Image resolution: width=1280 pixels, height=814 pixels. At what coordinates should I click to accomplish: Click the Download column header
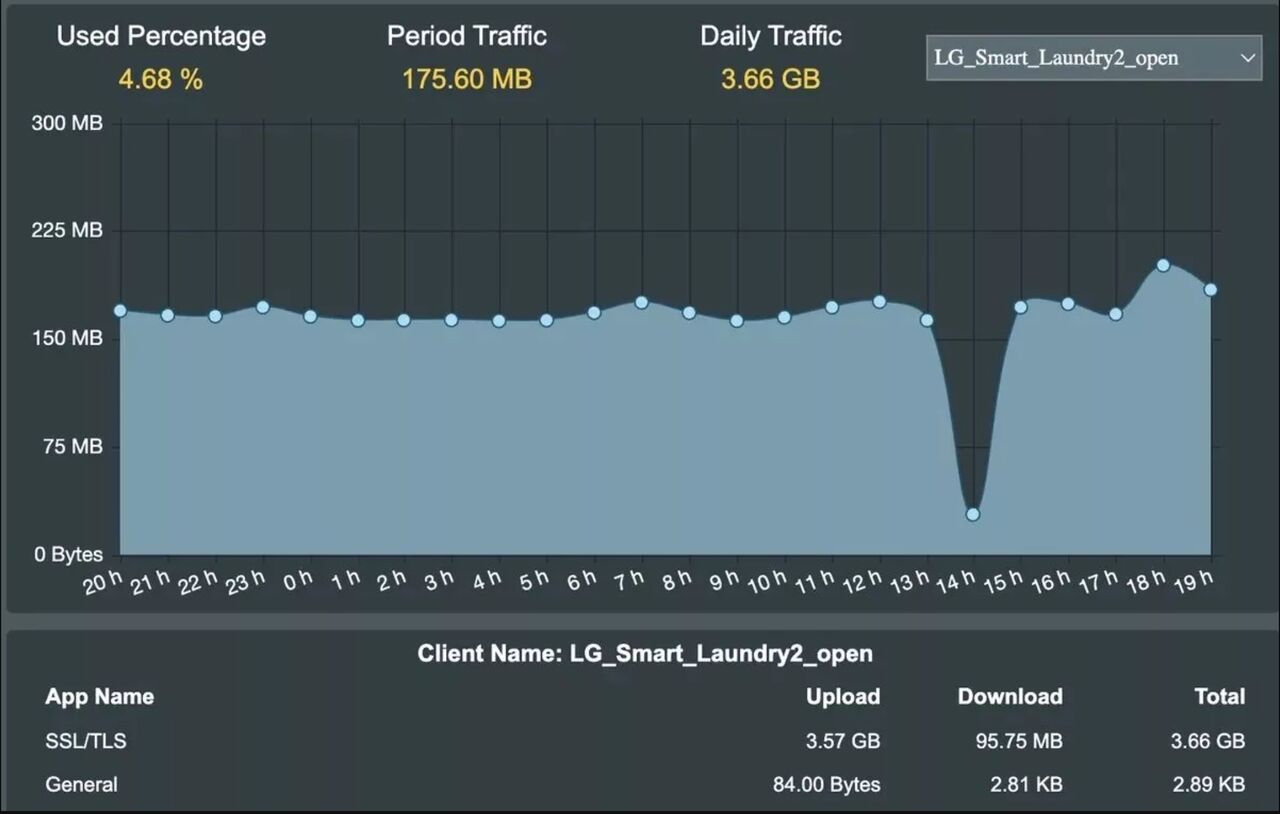[1010, 697]
